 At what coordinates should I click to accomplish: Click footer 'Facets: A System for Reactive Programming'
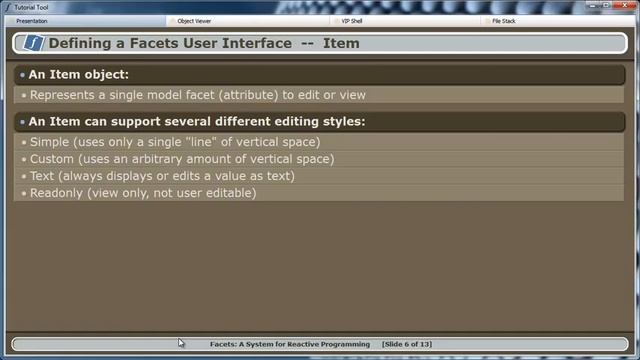pyautogui.click(x=290, y=344)
